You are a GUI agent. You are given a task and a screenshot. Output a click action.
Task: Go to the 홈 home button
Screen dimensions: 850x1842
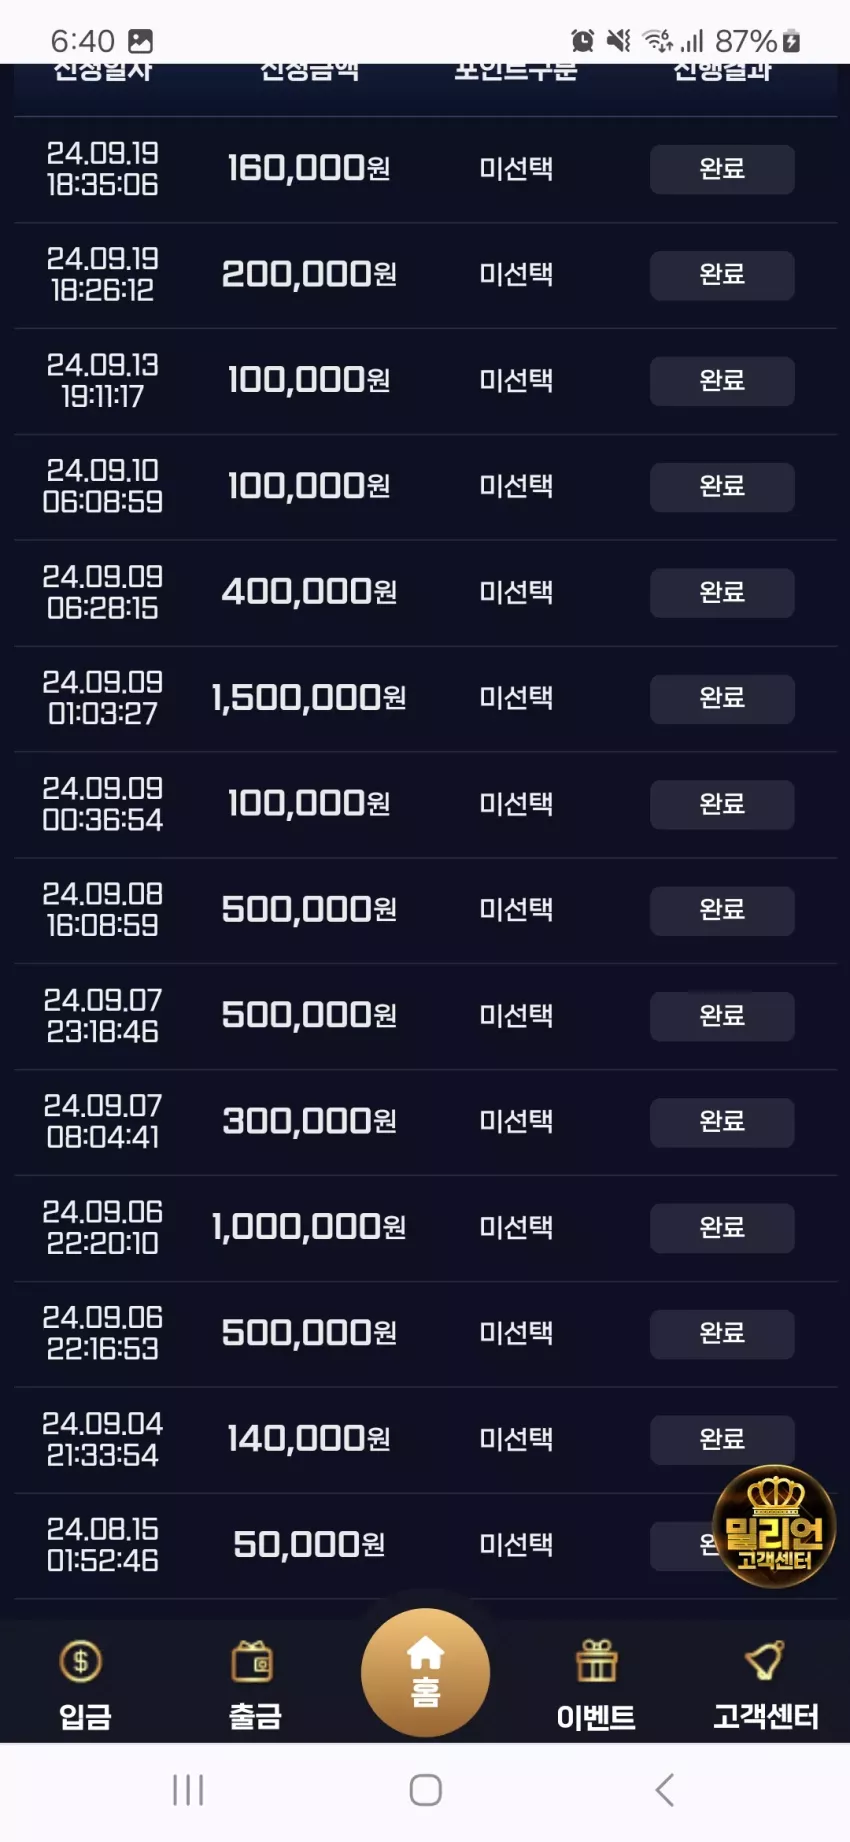[425, 1673]
